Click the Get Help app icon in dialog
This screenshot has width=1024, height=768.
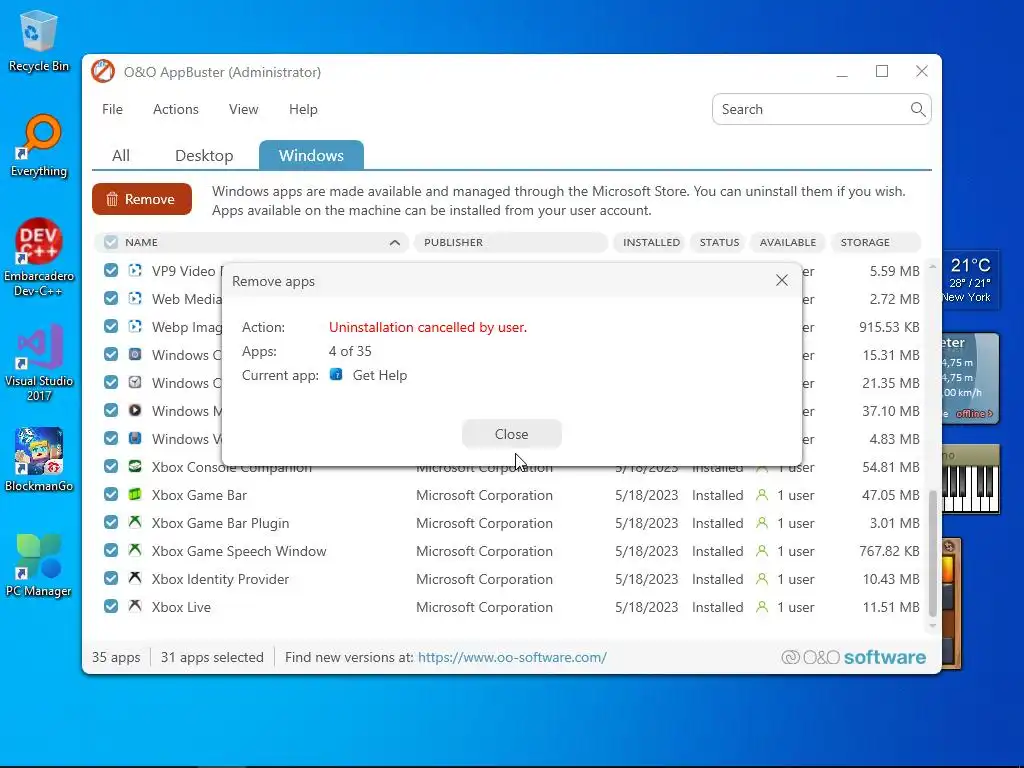pos(336,375)
